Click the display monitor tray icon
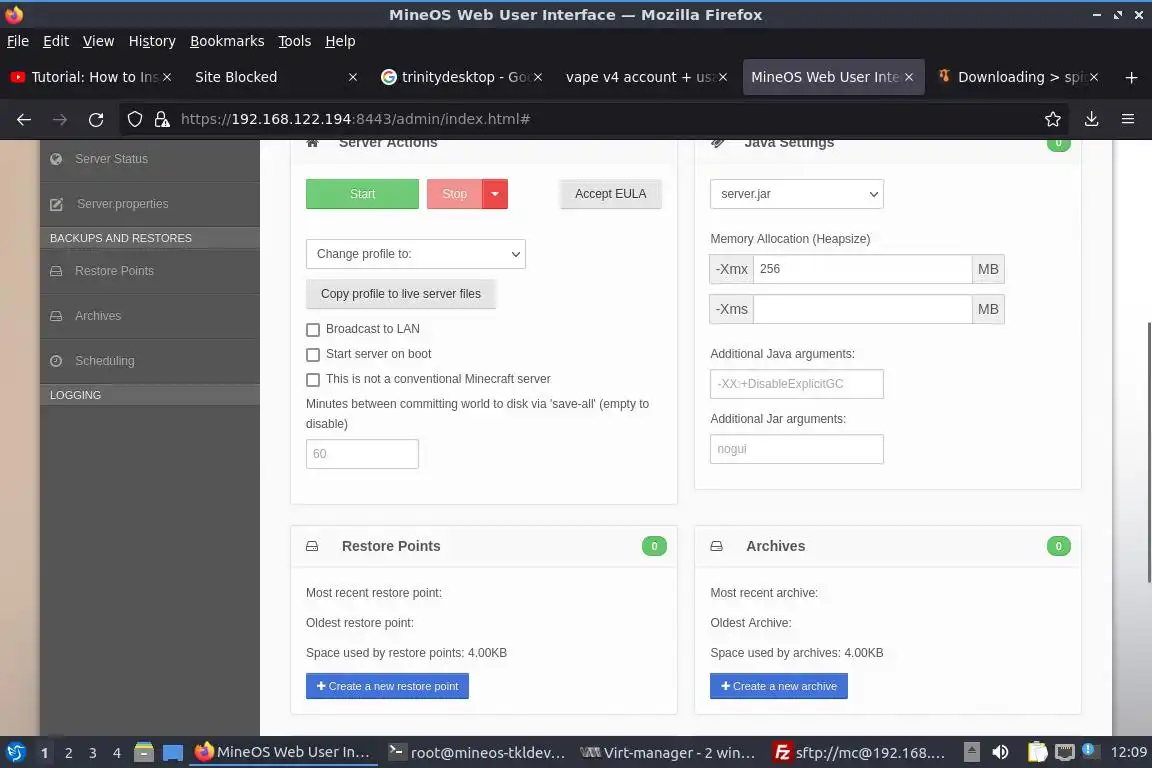Viewport: 1152px width, 768px height. coord(1065,753)
